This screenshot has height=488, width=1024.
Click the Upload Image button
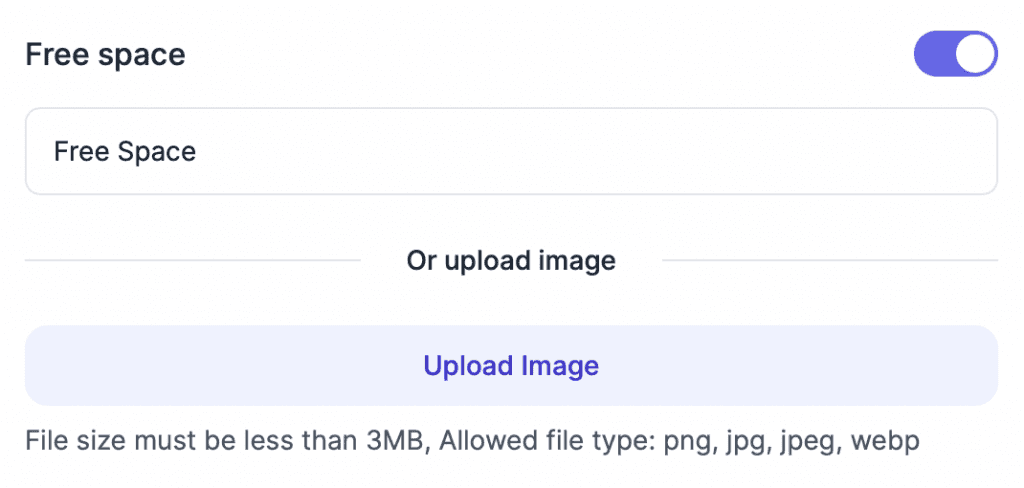tap(511, 365)
